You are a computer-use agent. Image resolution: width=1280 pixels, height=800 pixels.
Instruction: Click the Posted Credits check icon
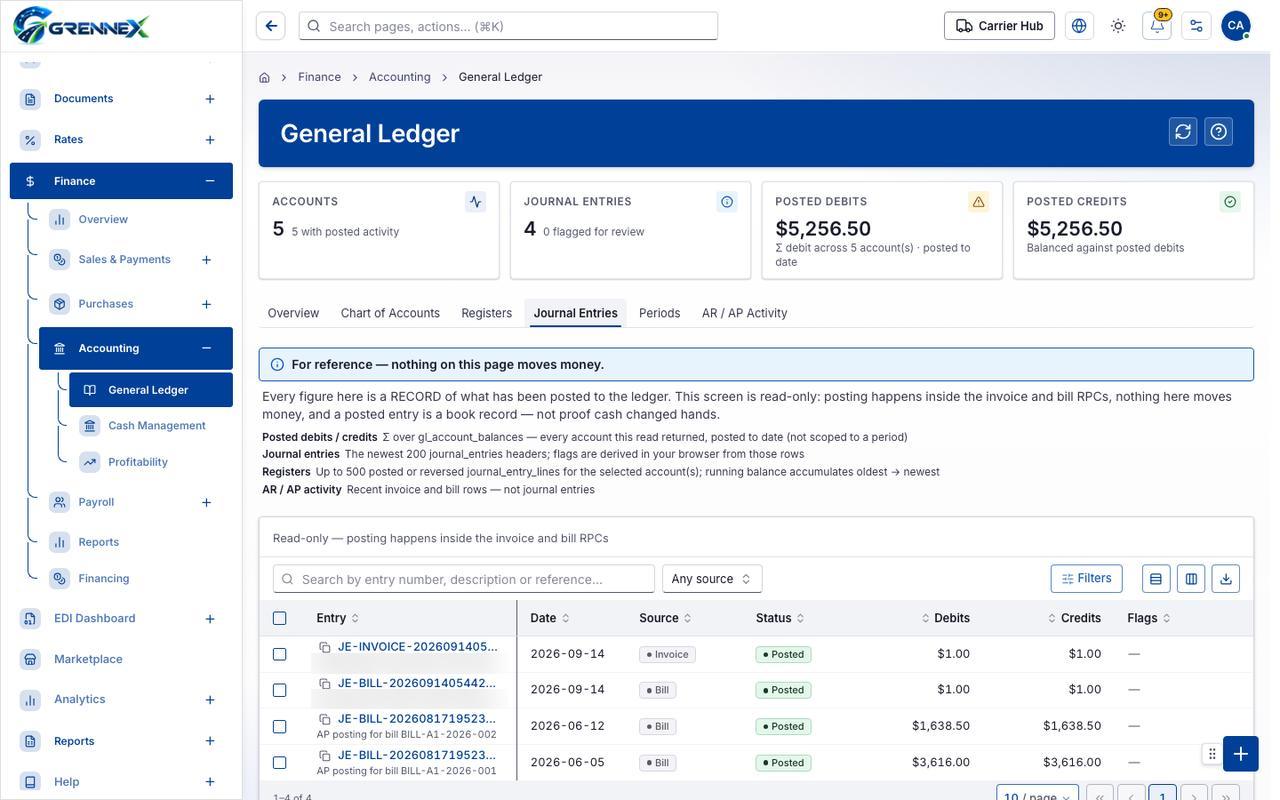[1230, 202]
